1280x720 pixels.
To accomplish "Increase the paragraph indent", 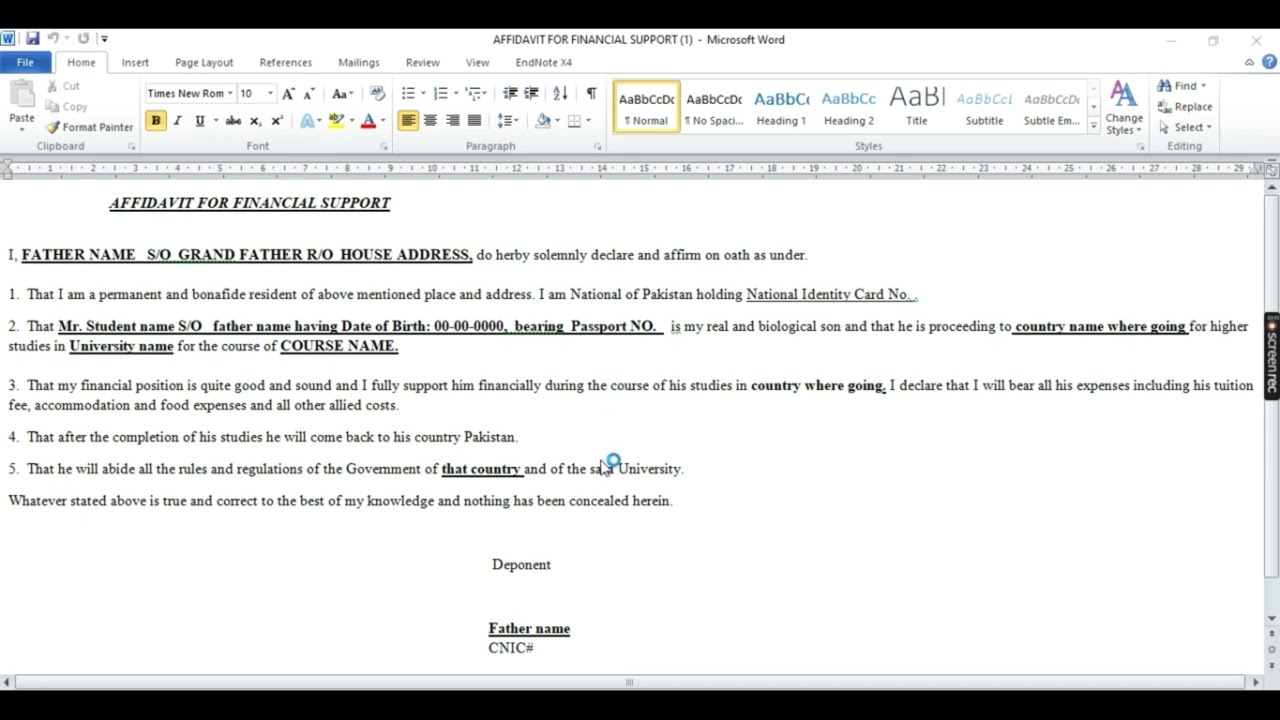I will (531, 94).
